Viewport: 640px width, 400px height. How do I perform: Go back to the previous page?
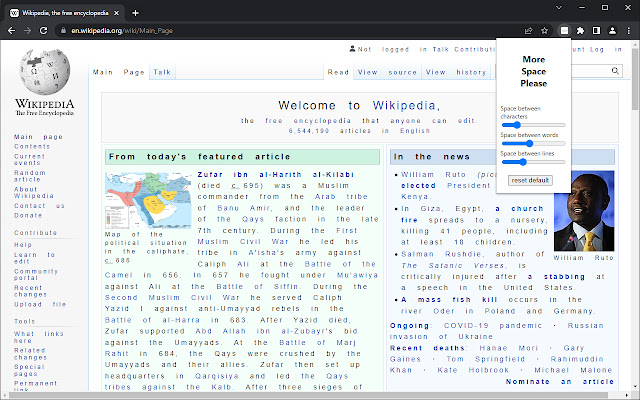pyautogui.click(x=11, y=31)
